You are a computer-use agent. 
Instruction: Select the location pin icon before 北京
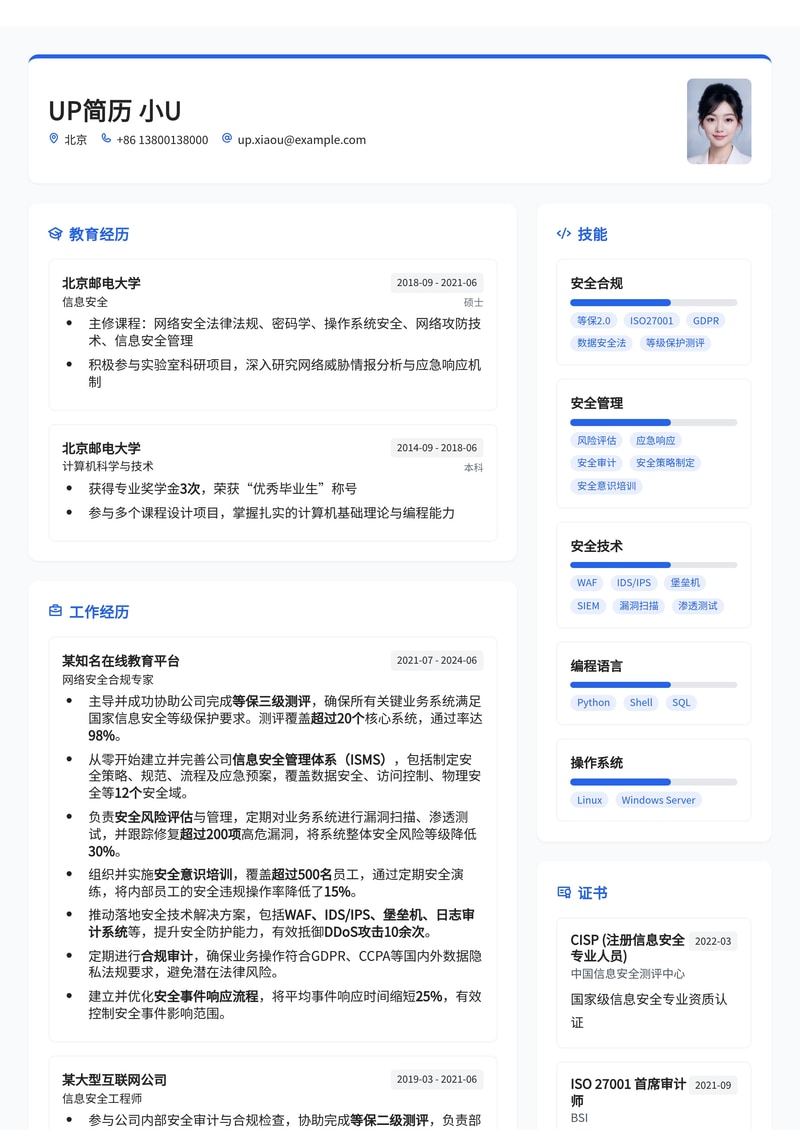click(x=53, y=139)
